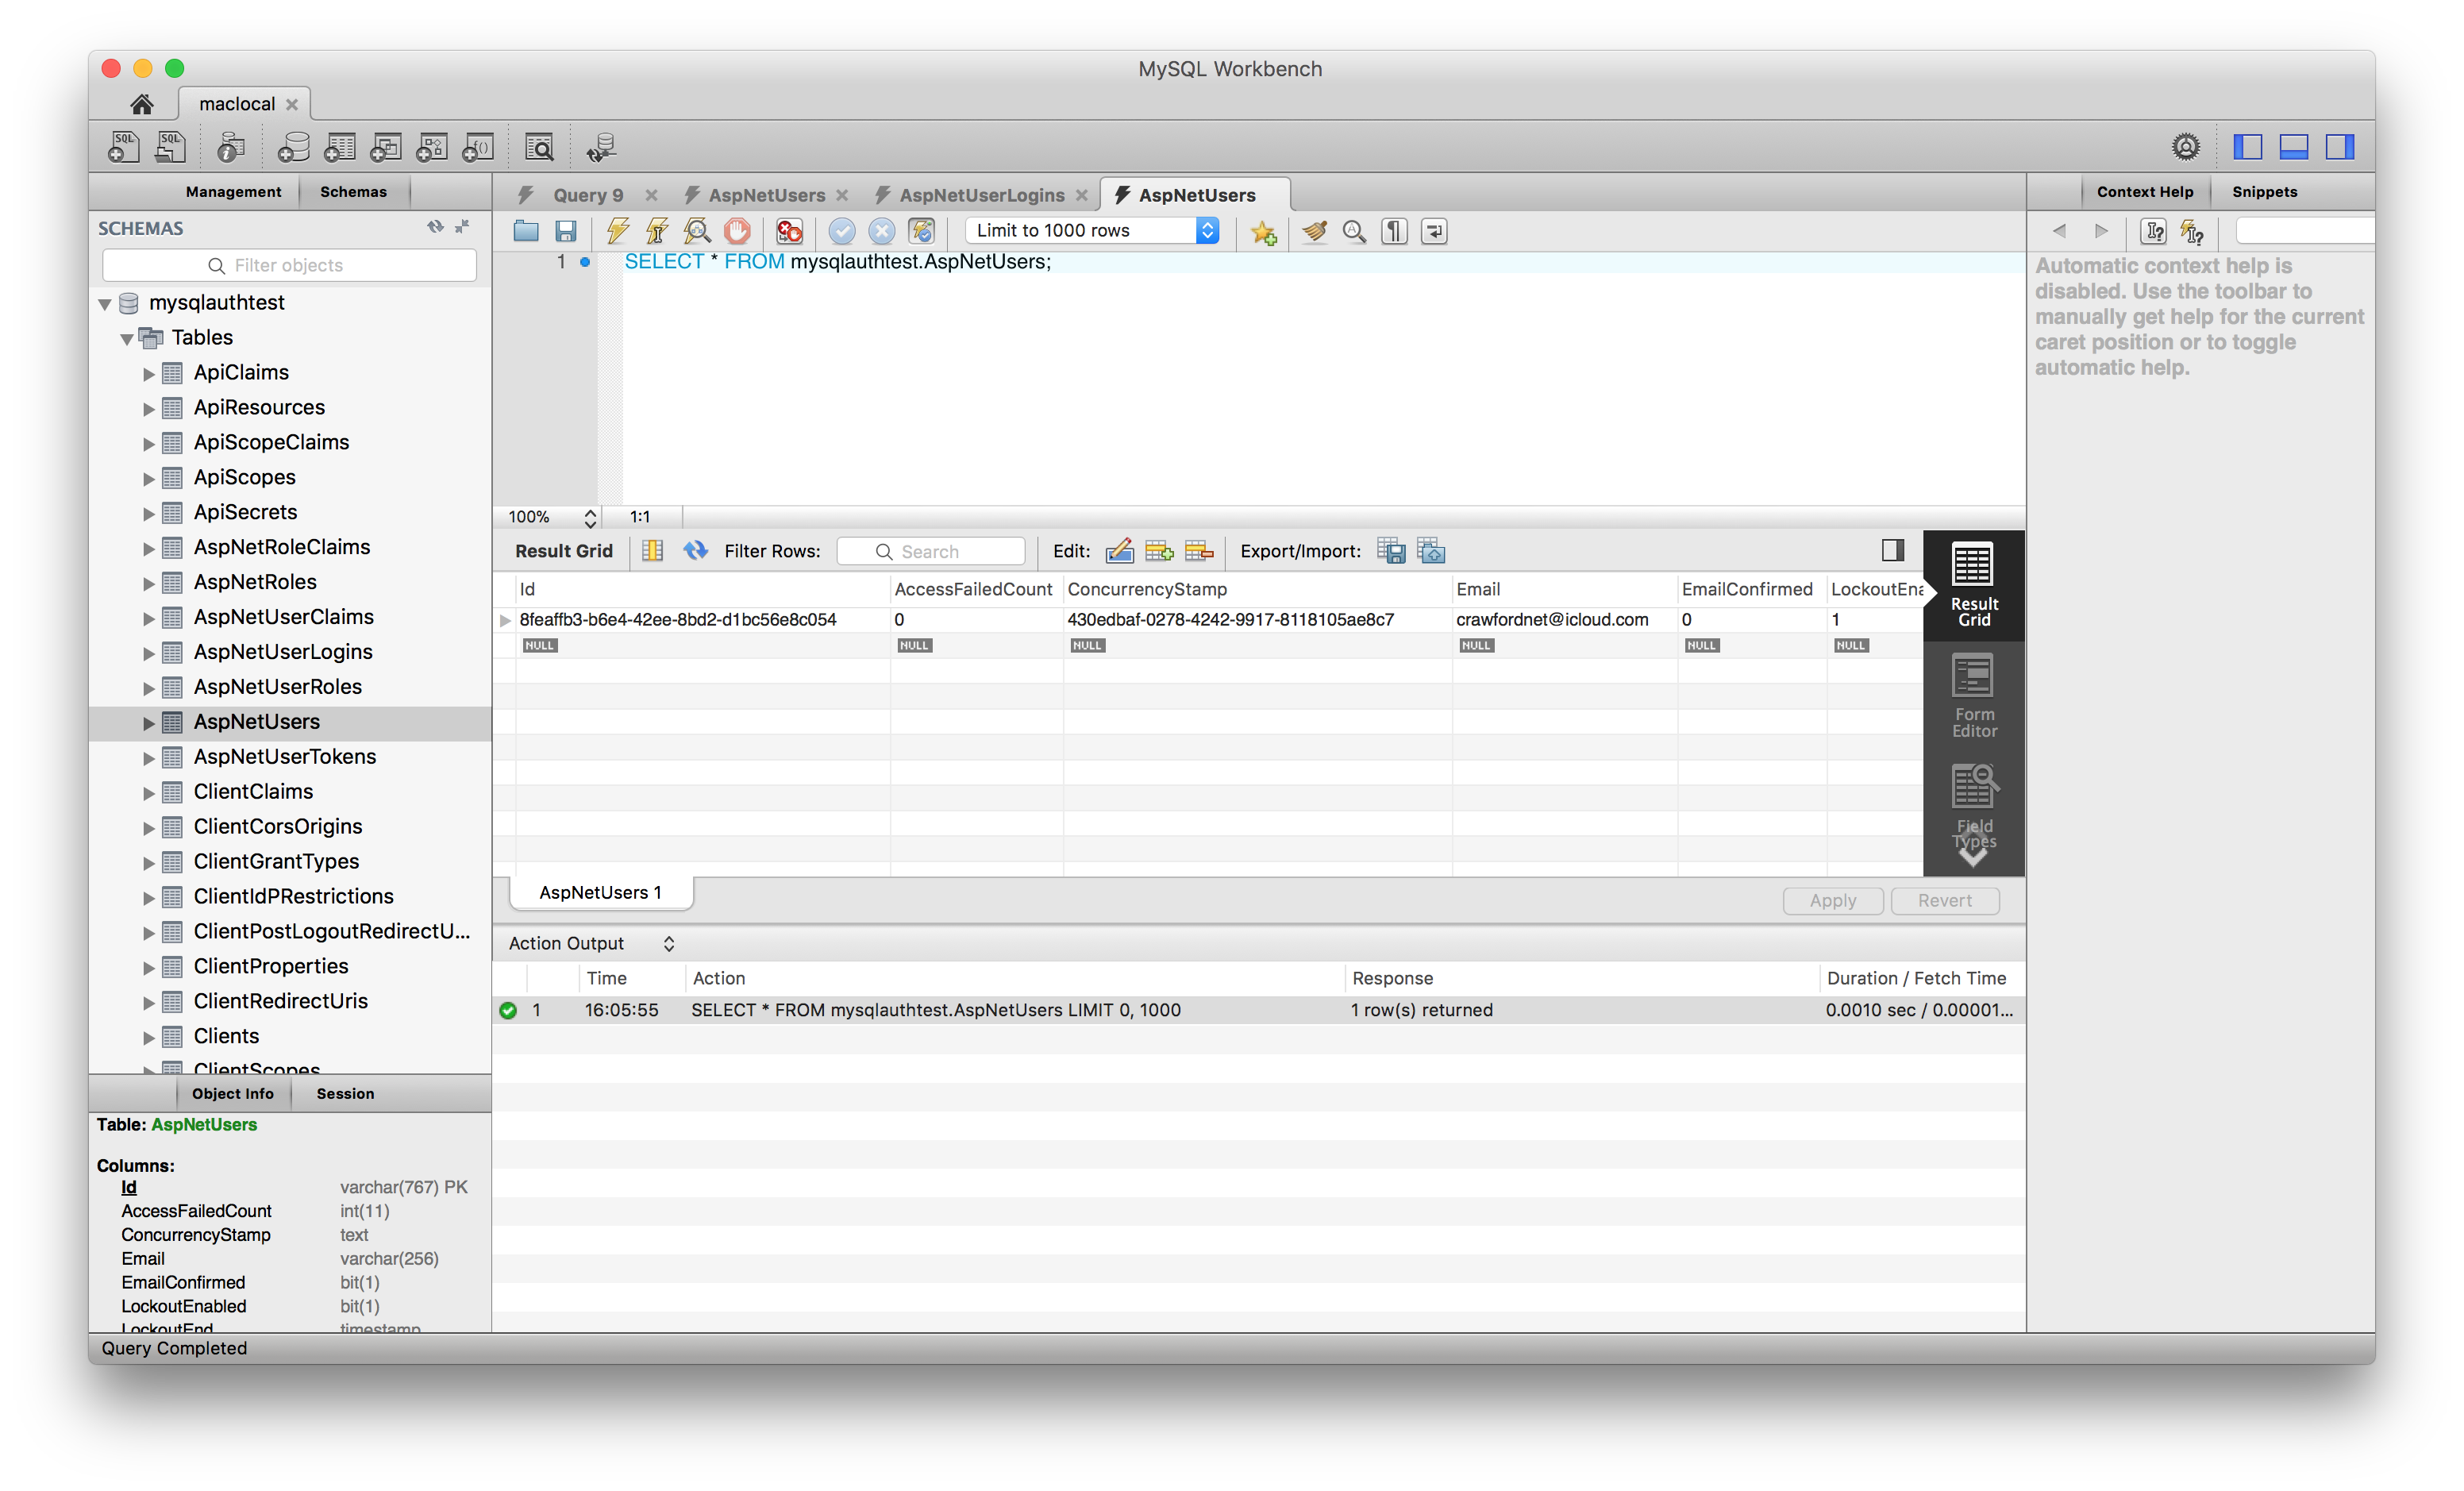2464x1491 pixels.
Task: Toggle the right sidebar panel
Action: pyautogui.click(x=2339, y=147)
